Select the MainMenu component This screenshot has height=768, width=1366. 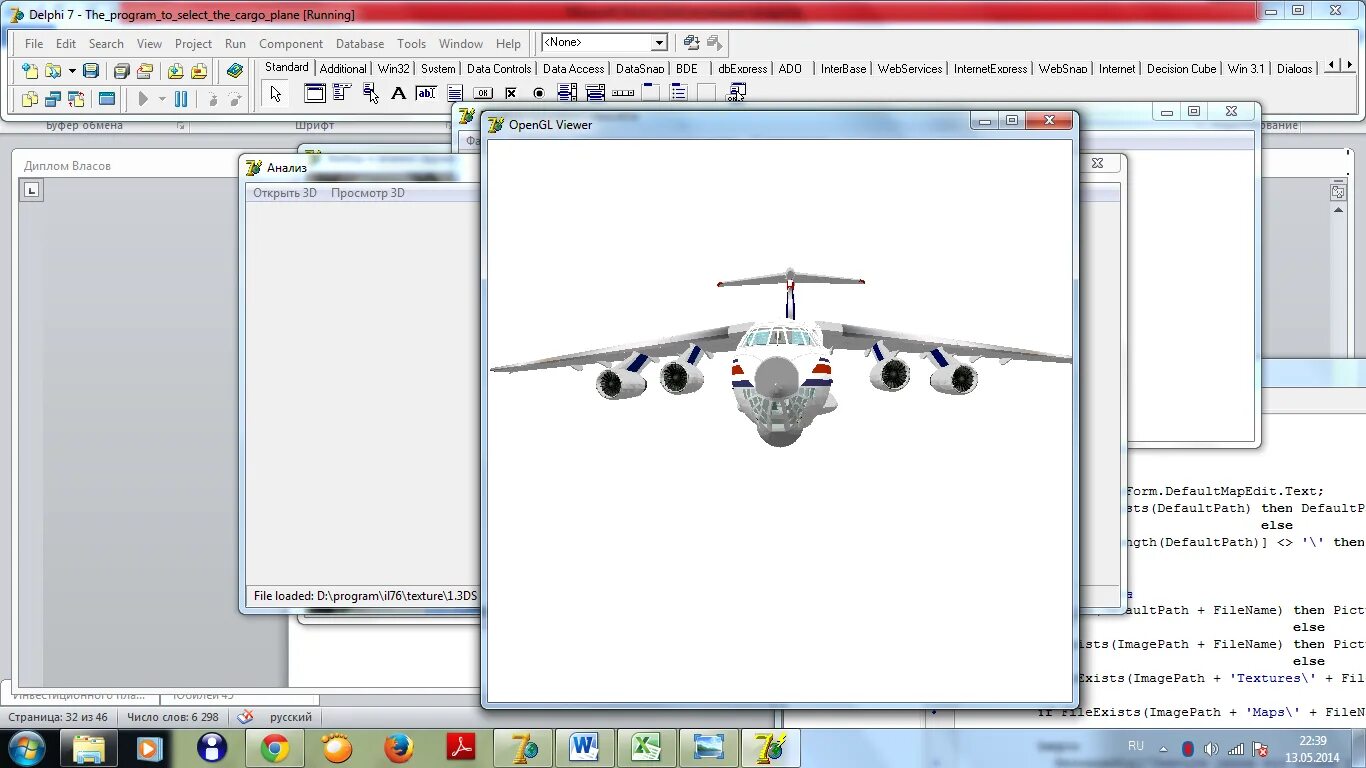coord(343,93)
